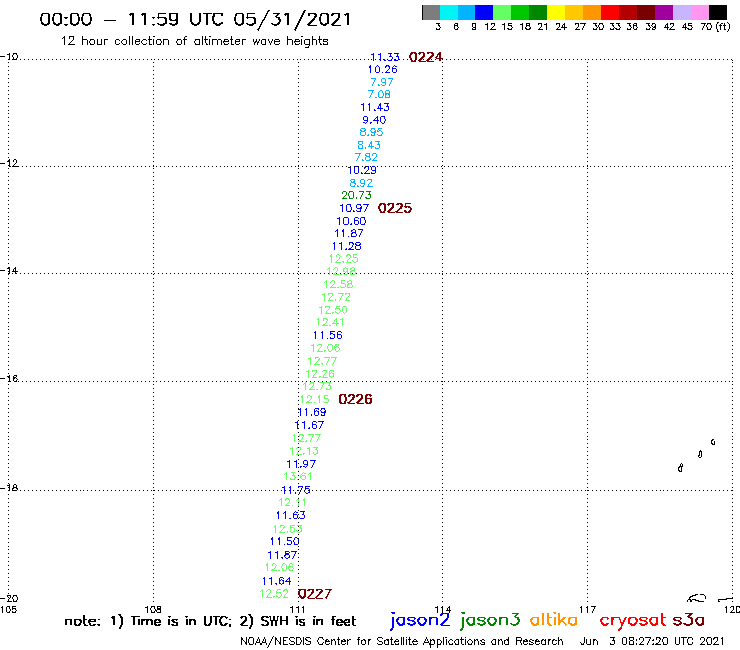Click the pink legend color swatch
Viewport: 740px width, 650px height.
[699, 12]
